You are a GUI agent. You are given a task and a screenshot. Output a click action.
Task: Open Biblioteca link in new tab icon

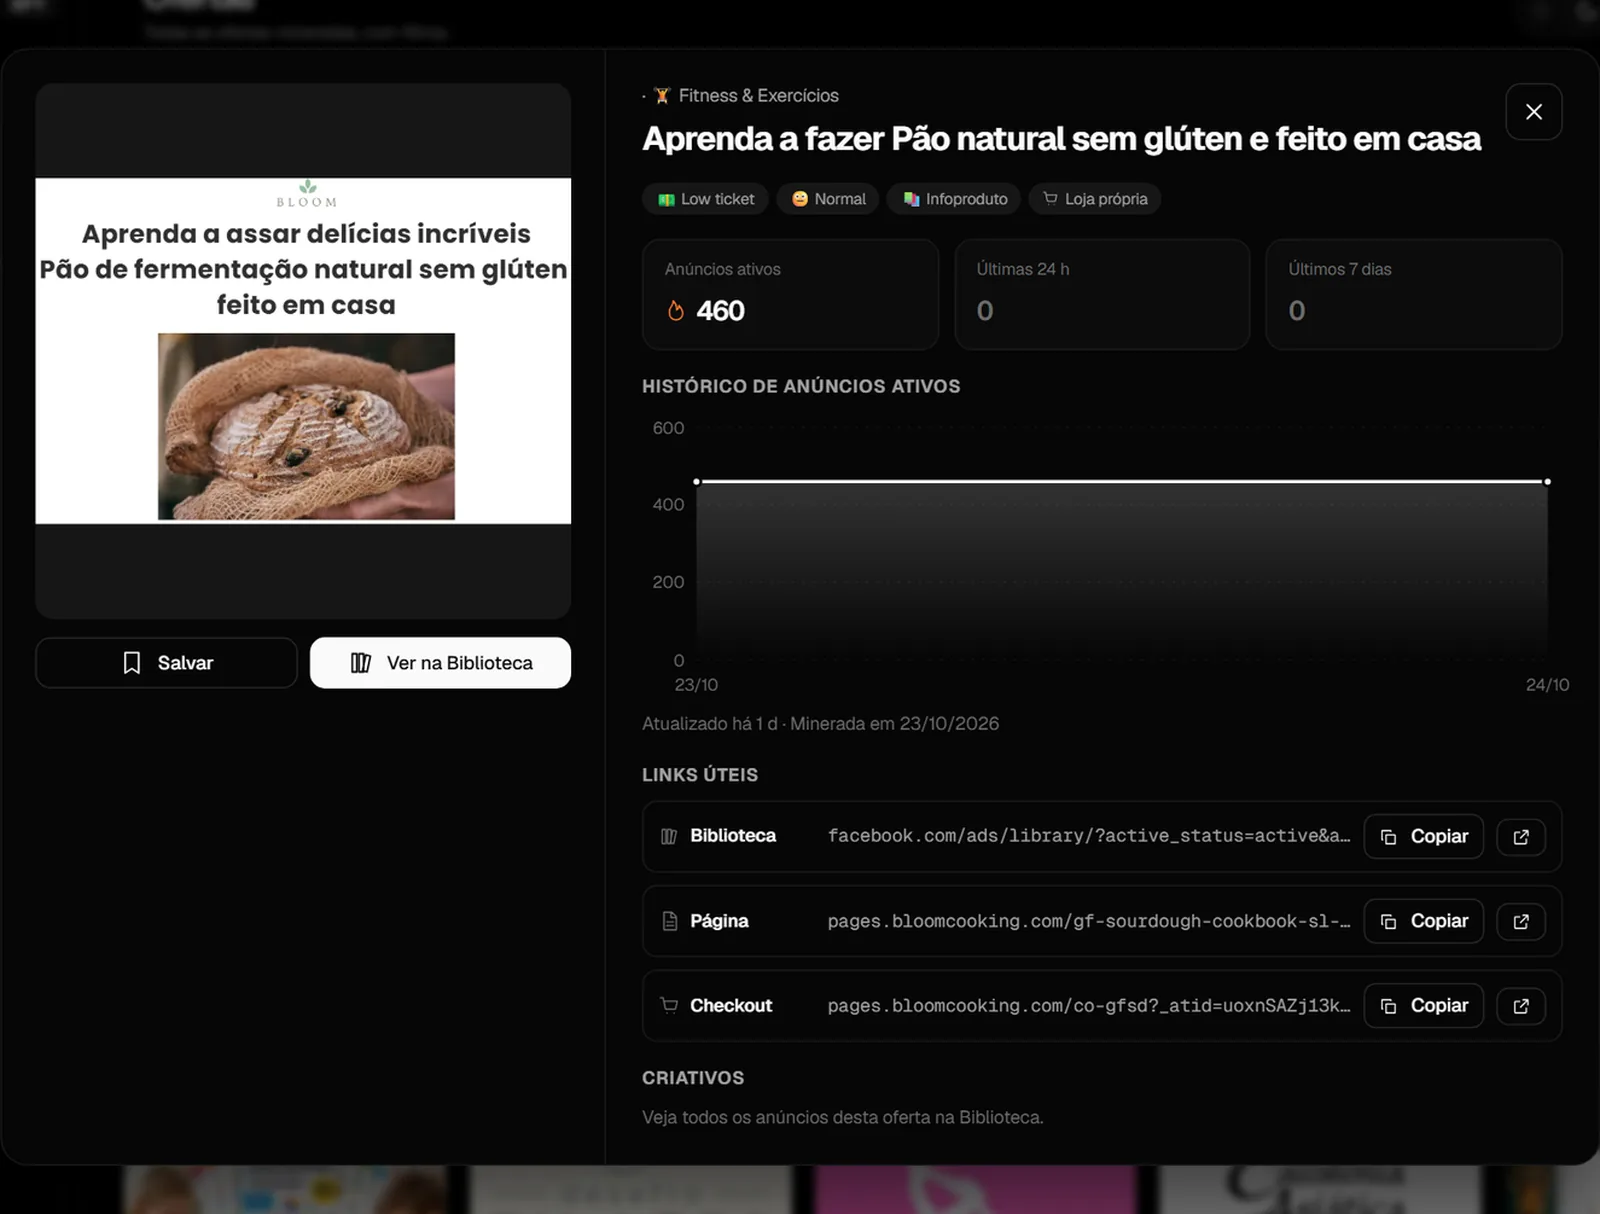tap(1521, 837)
